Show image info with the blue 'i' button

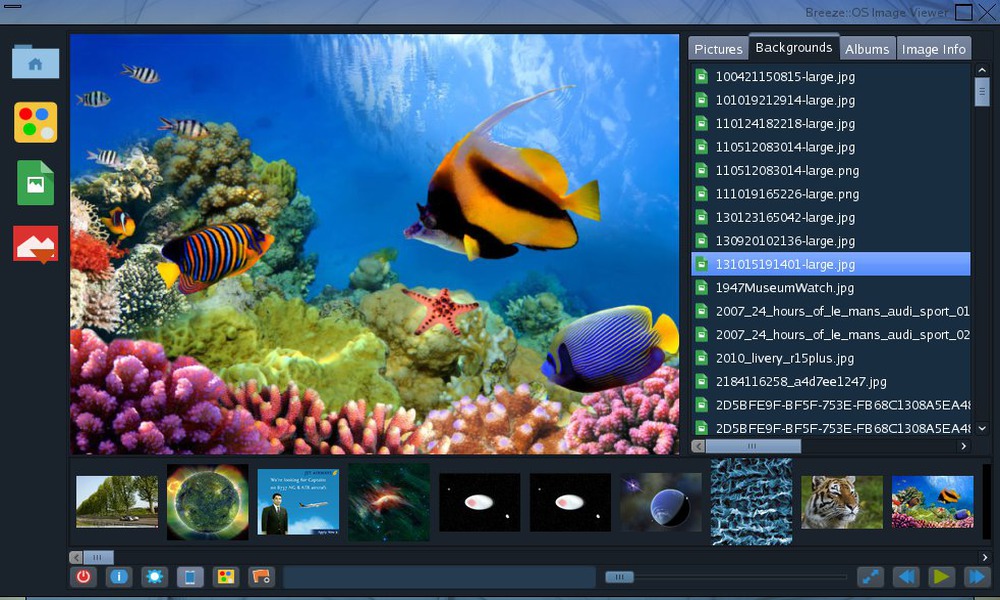tap(119, 577)
